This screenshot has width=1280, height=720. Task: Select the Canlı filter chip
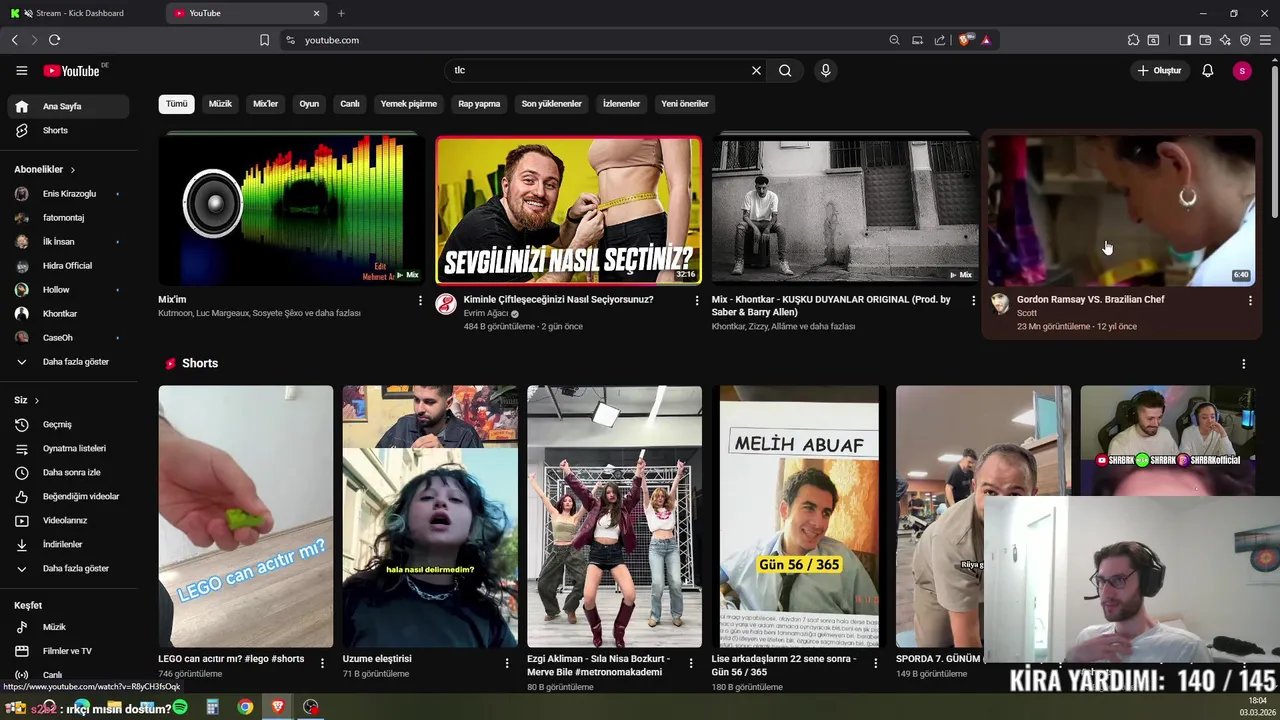(x=350, y=104)
